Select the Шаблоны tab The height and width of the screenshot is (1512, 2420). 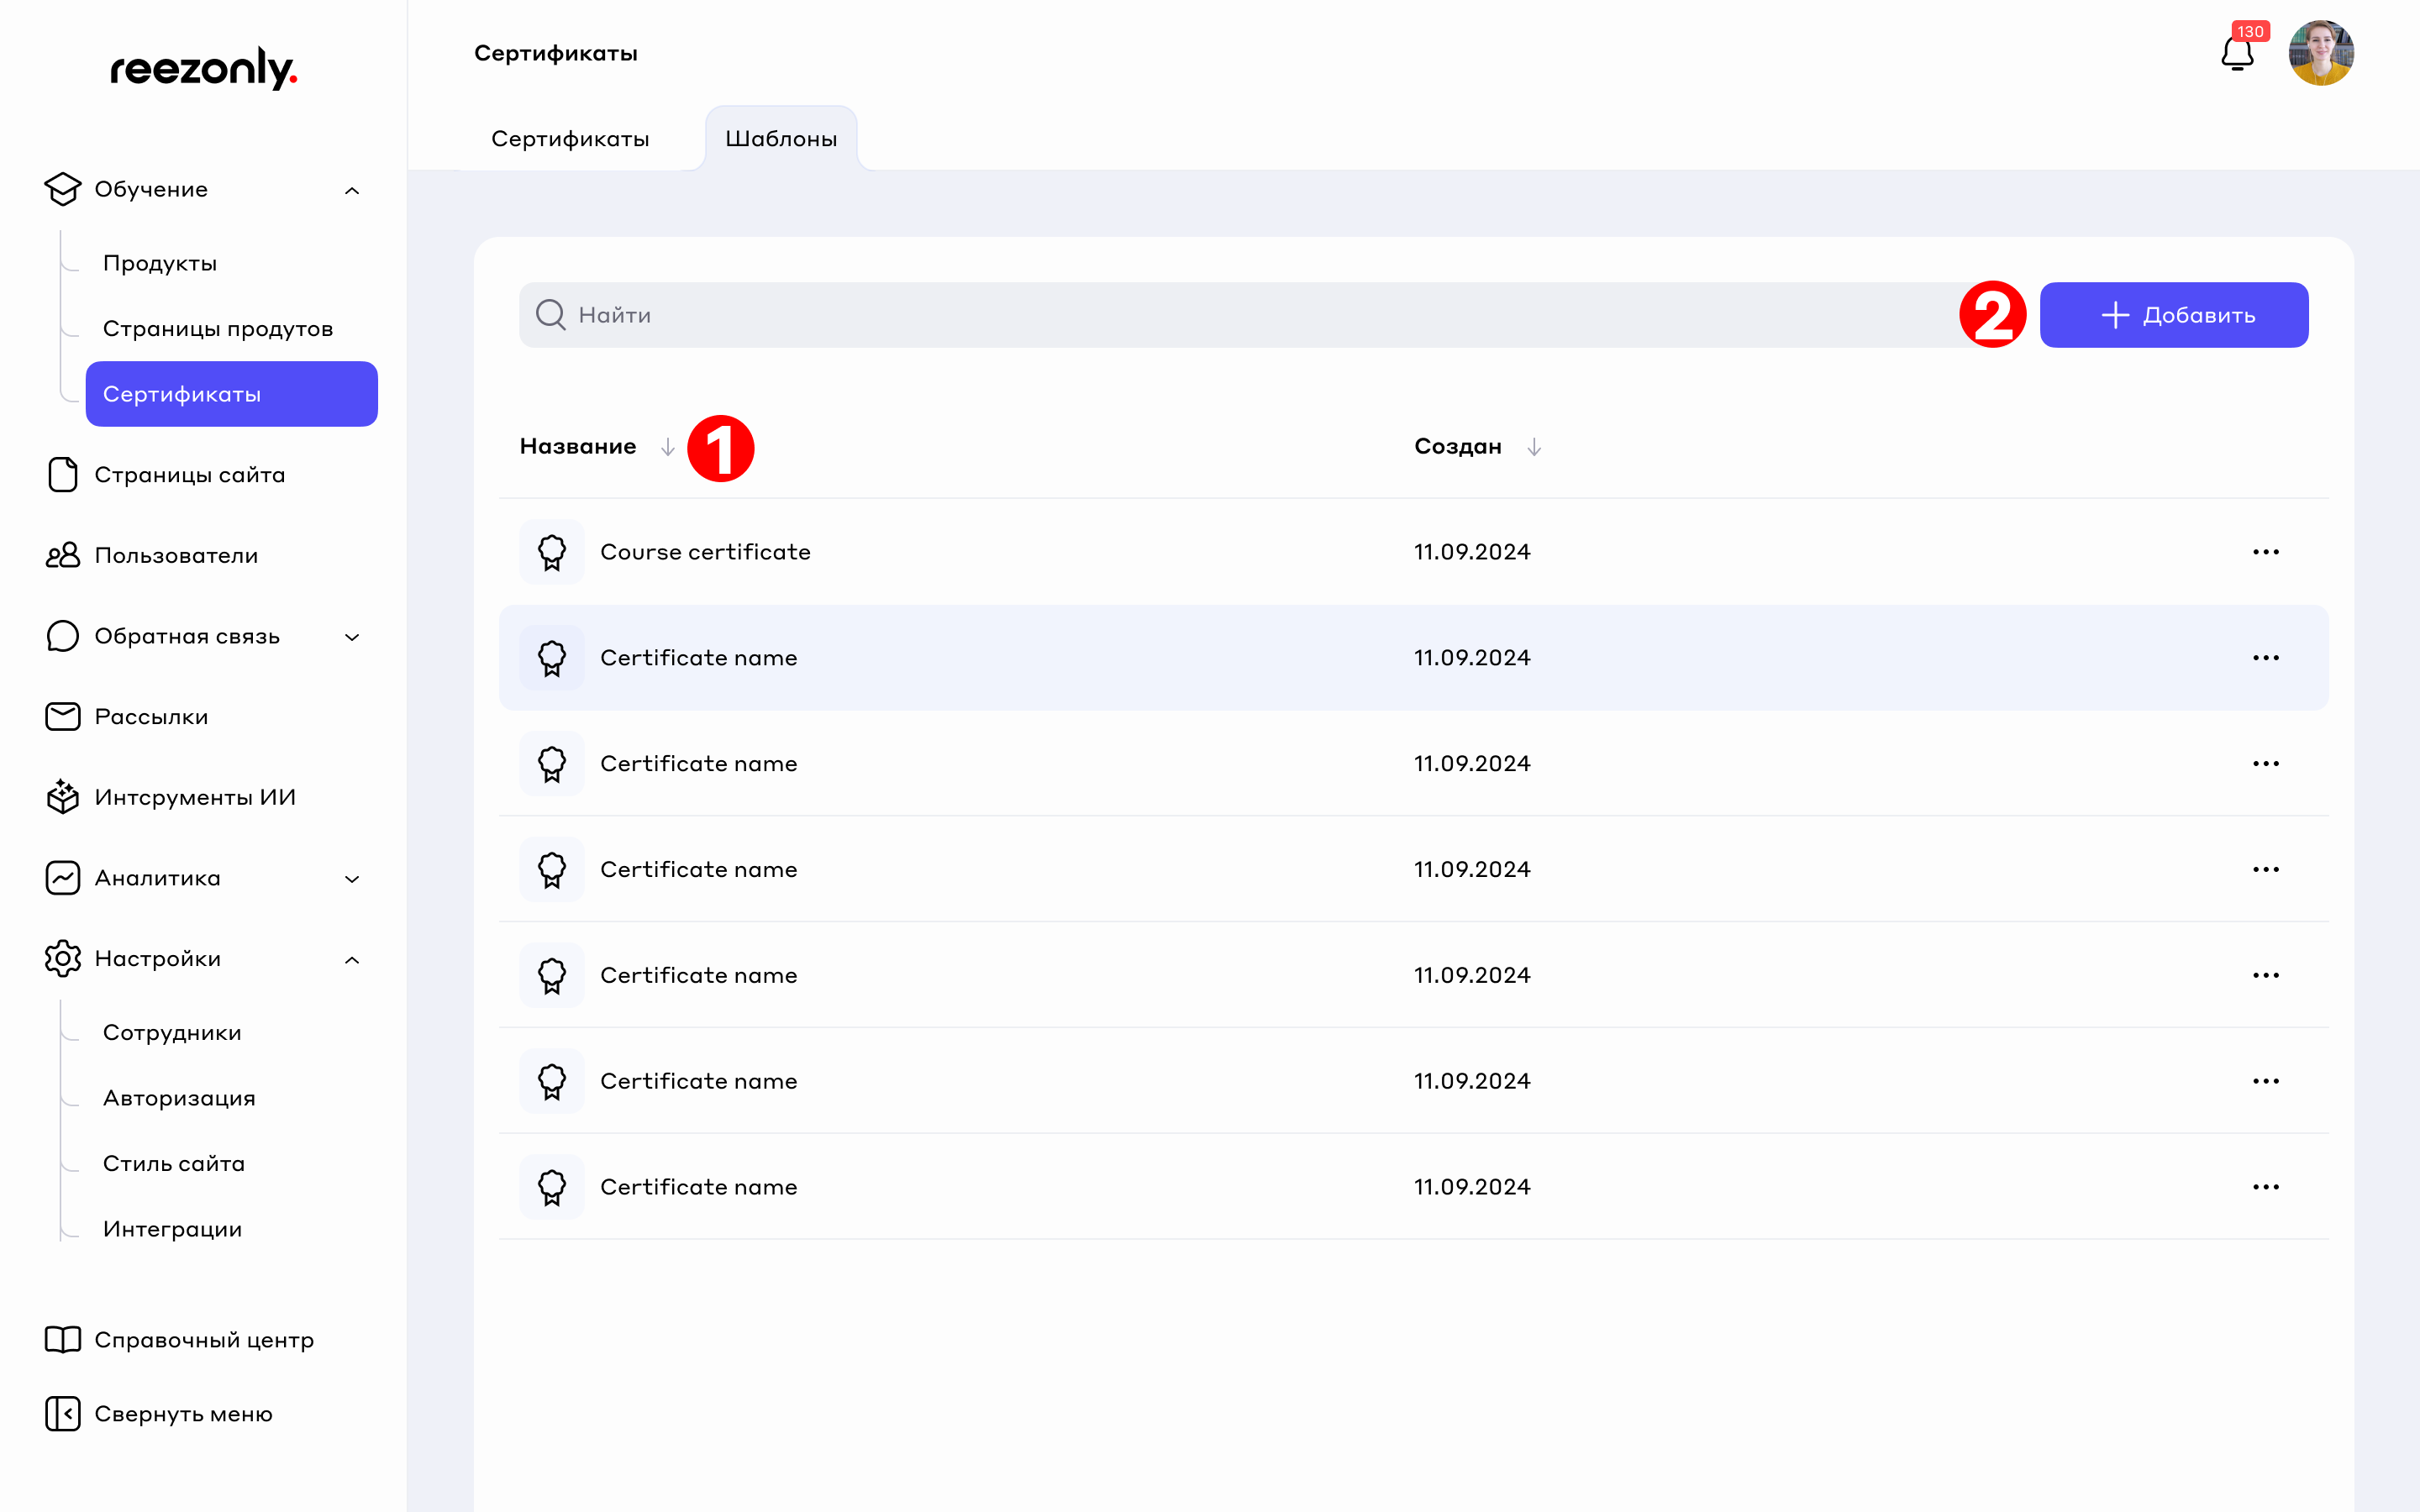click(x=781, y=139)
